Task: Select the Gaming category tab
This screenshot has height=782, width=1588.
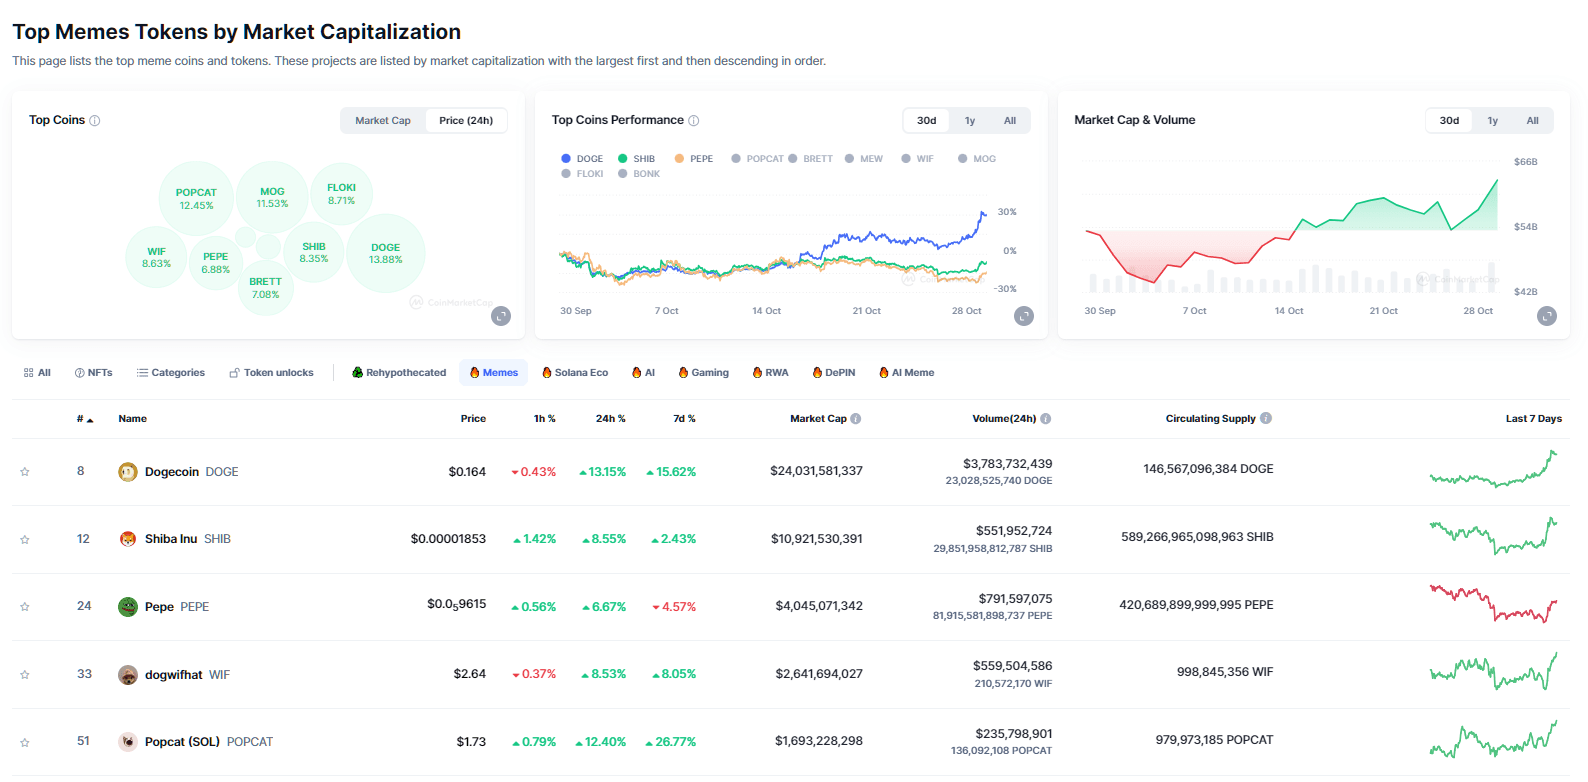Action: click(703, 373)
